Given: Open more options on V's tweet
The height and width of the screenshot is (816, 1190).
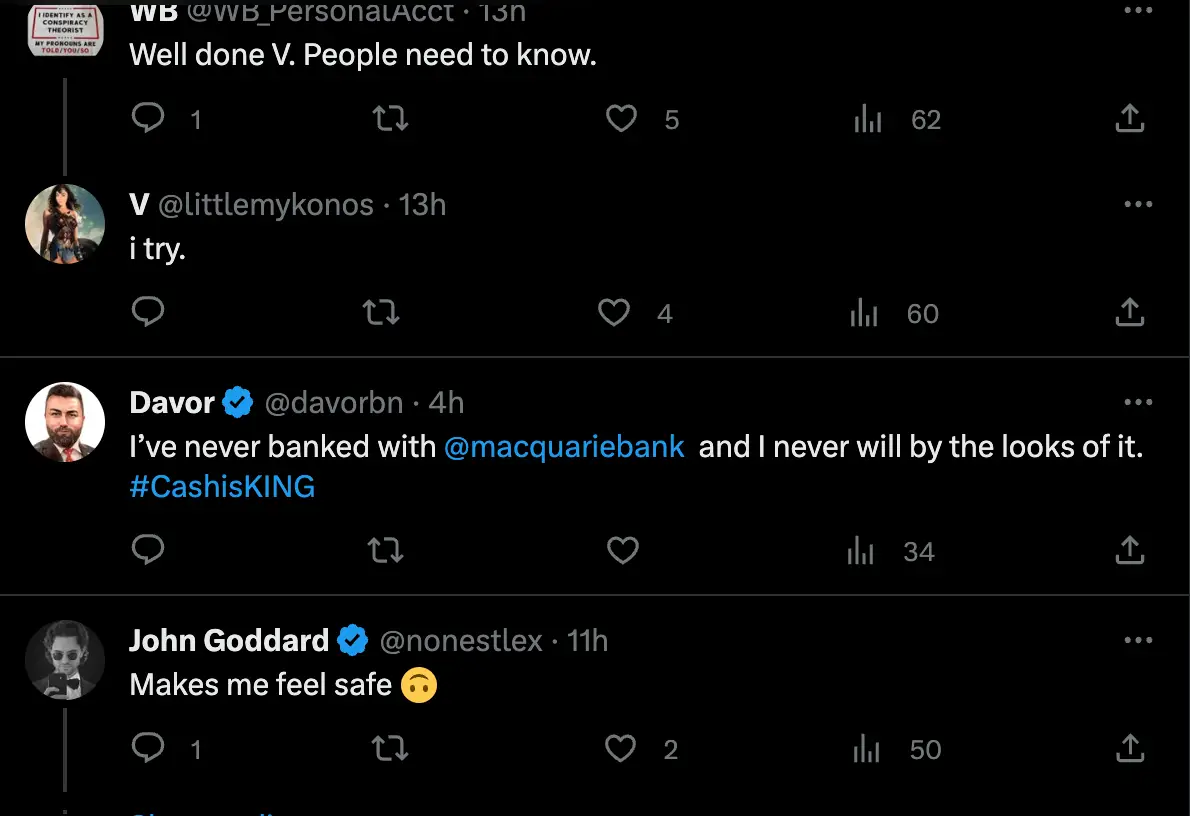Looking at the screenshot, I should [x=1138, y=204].
